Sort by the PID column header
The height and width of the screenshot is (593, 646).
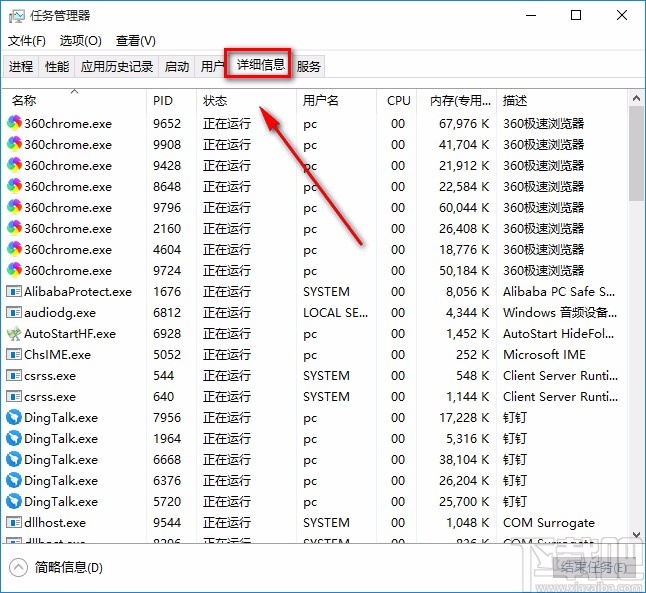tap(171, 101)
